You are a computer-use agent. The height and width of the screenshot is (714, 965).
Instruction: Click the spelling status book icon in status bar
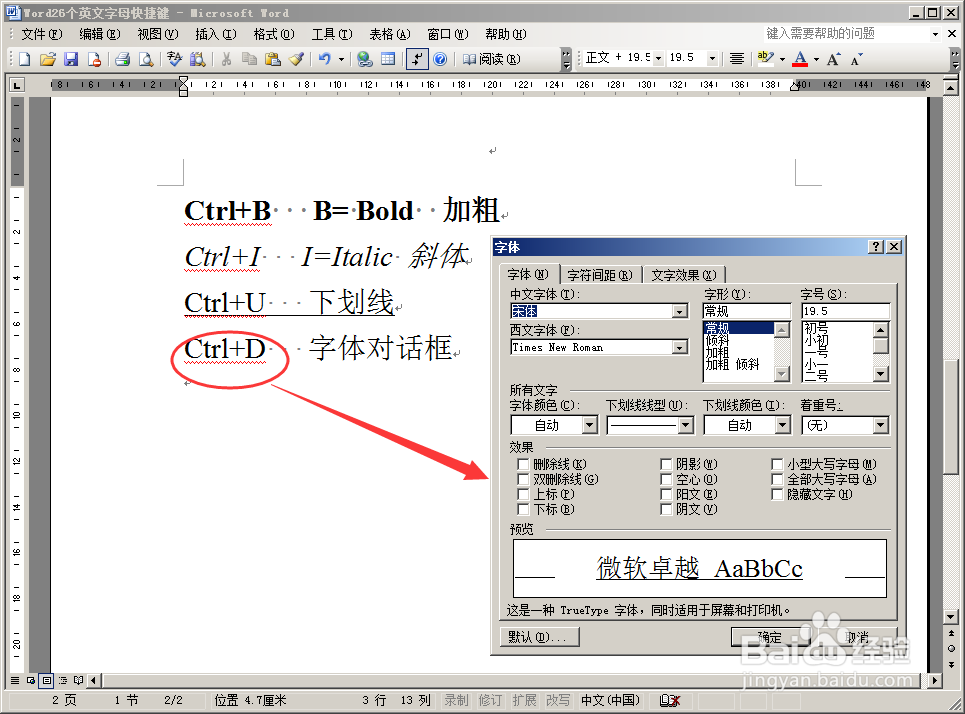[669, 700]
